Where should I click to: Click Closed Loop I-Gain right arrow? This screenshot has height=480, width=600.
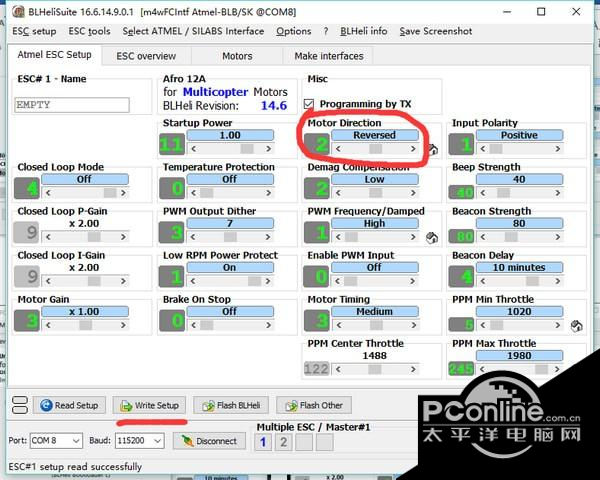pyautogui.click(x=123, y=281)
